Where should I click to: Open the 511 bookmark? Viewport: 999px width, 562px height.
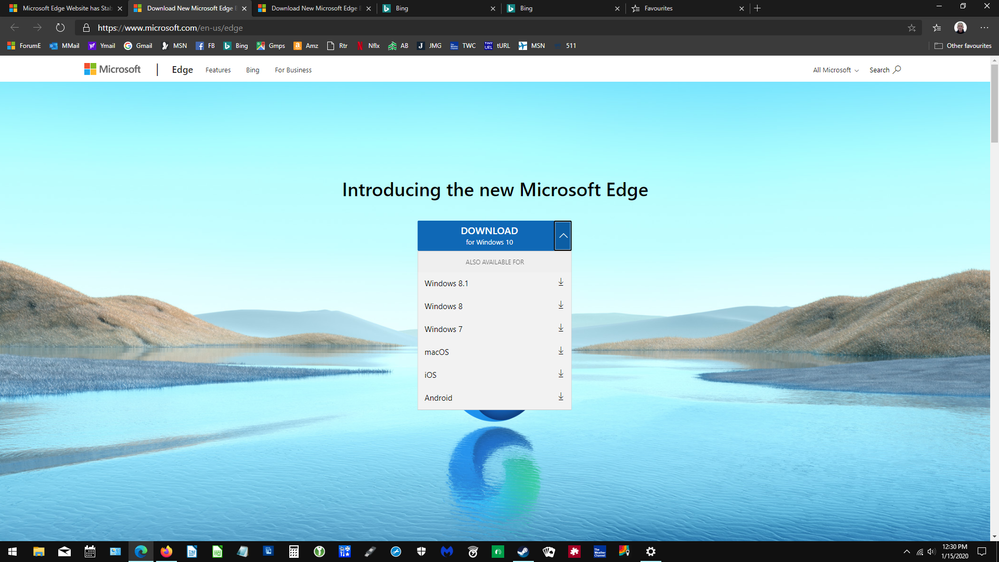(x=565, y=46)
